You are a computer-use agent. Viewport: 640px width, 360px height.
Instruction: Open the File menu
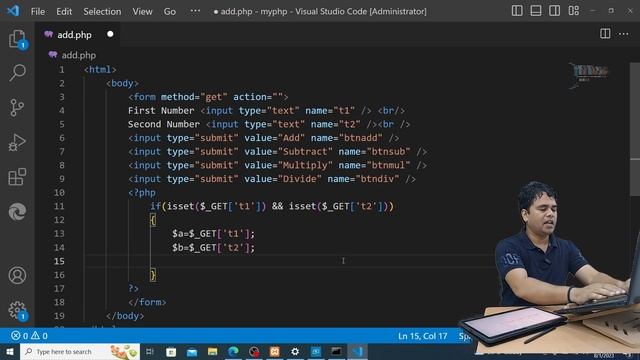38,11
